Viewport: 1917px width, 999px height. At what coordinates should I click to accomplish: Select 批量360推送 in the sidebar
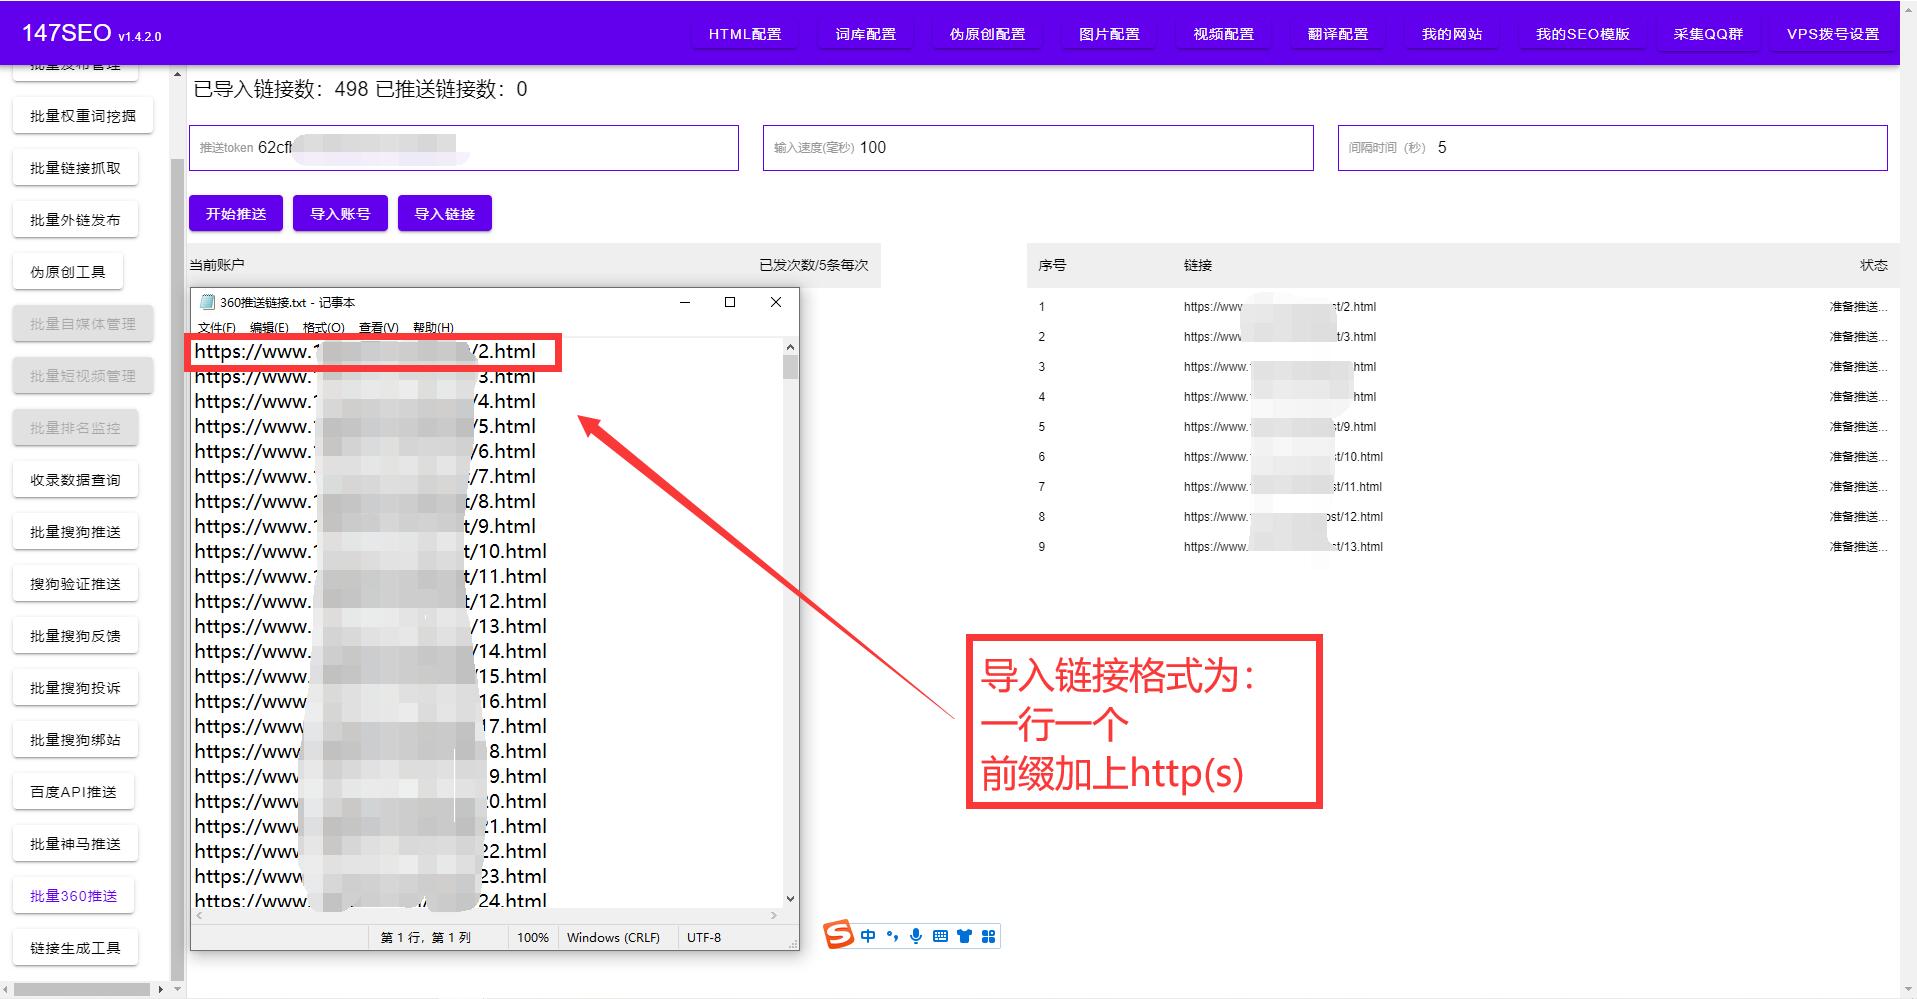[74, 895]
